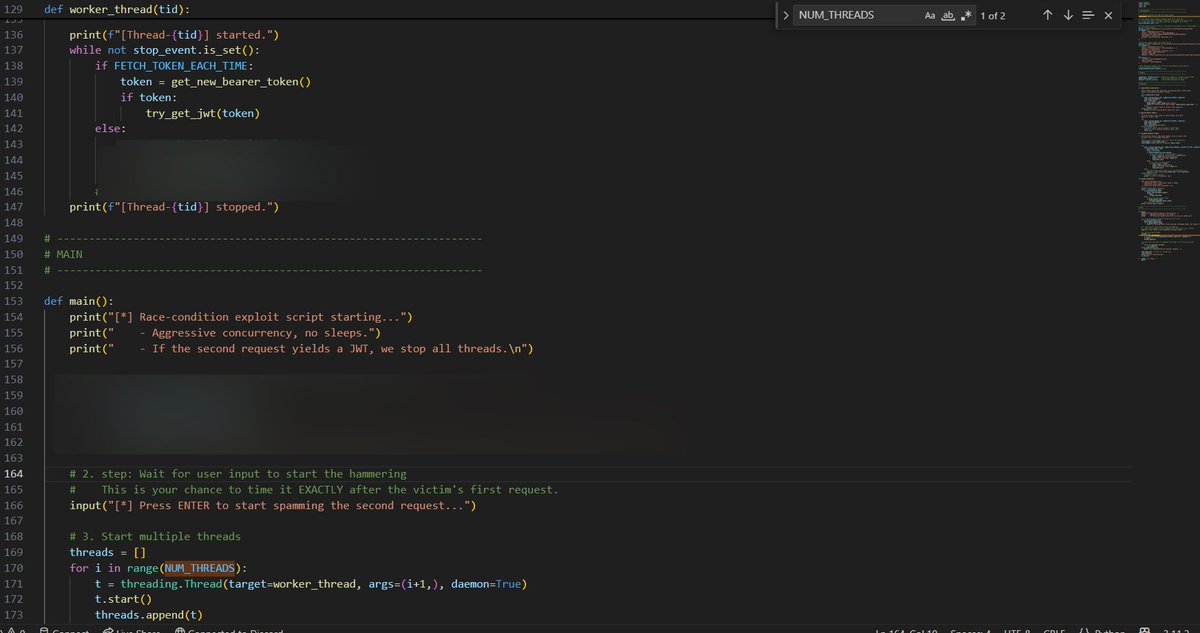Viewport: 1200px width, 633px height.
Task: Click 't.start()' line
Action: coord(124,599)
